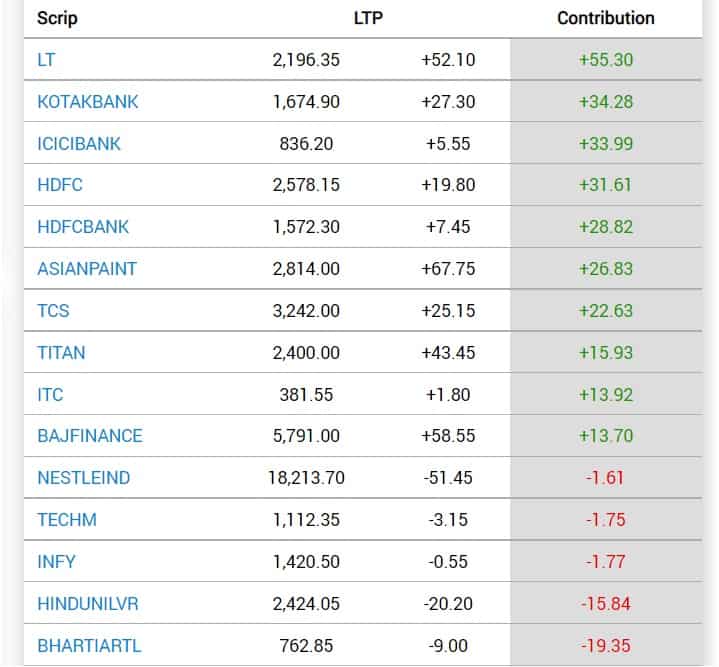Select HINDUNILVR price 2,424.05
This screenshot has width=719, height=667.
pos(306,604)
